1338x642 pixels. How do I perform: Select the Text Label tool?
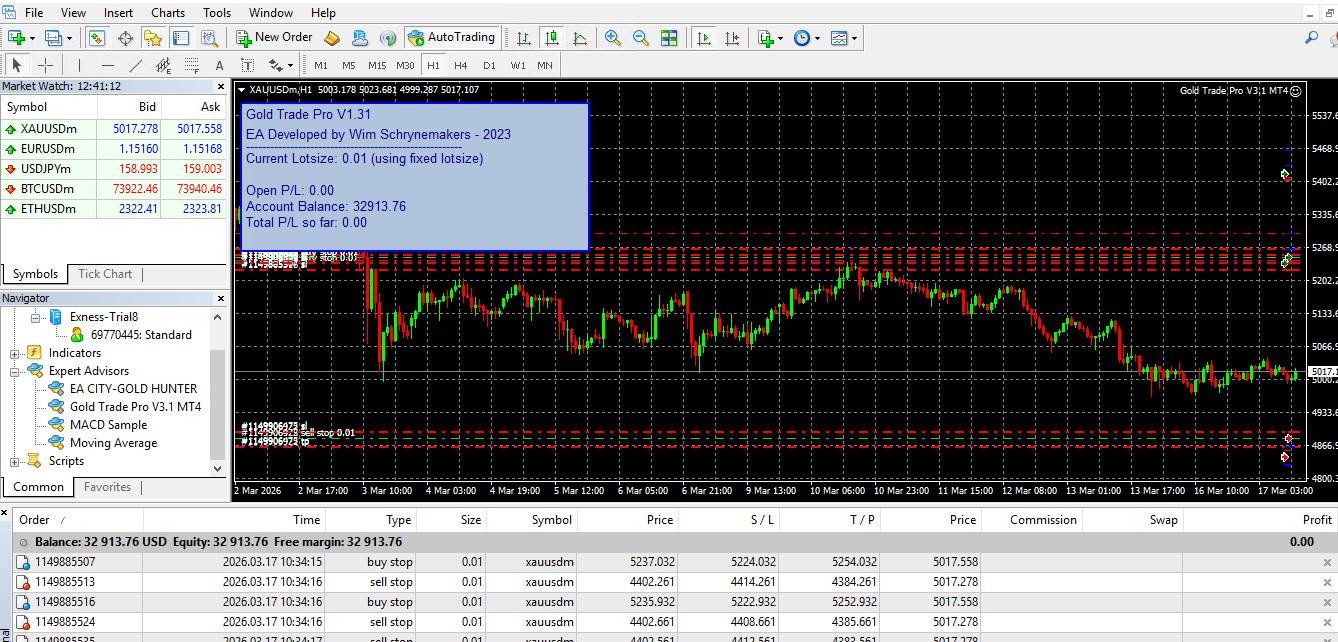(248, 65)
